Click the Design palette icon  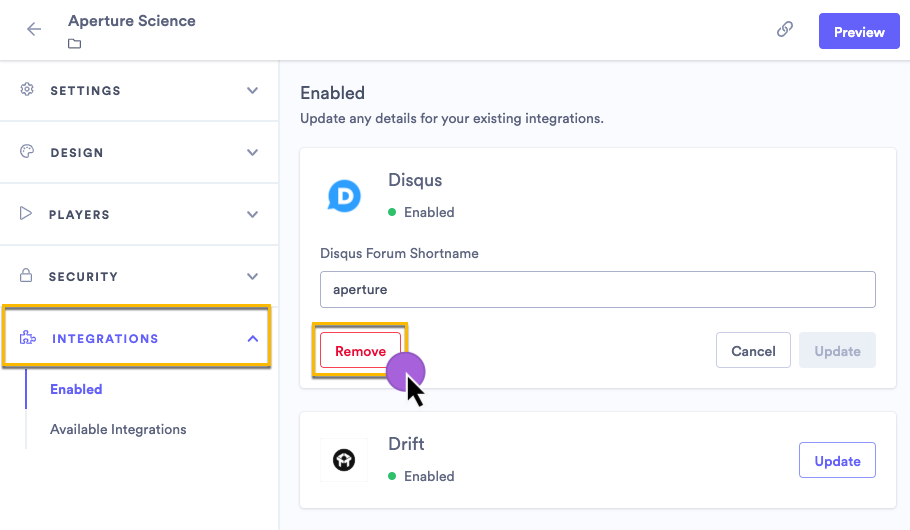[27, 152]
